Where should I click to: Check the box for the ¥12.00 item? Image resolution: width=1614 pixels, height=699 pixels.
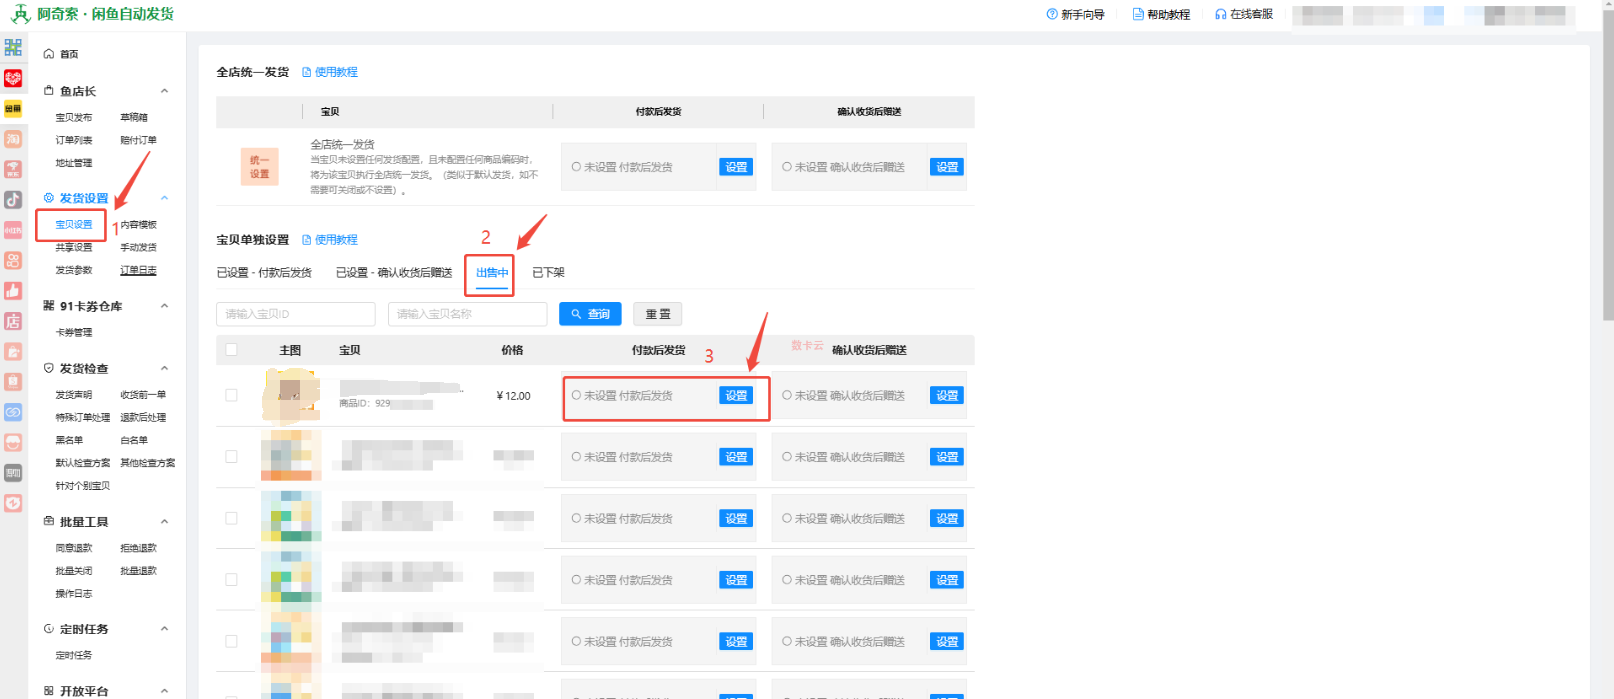click(x=232, y=396)
